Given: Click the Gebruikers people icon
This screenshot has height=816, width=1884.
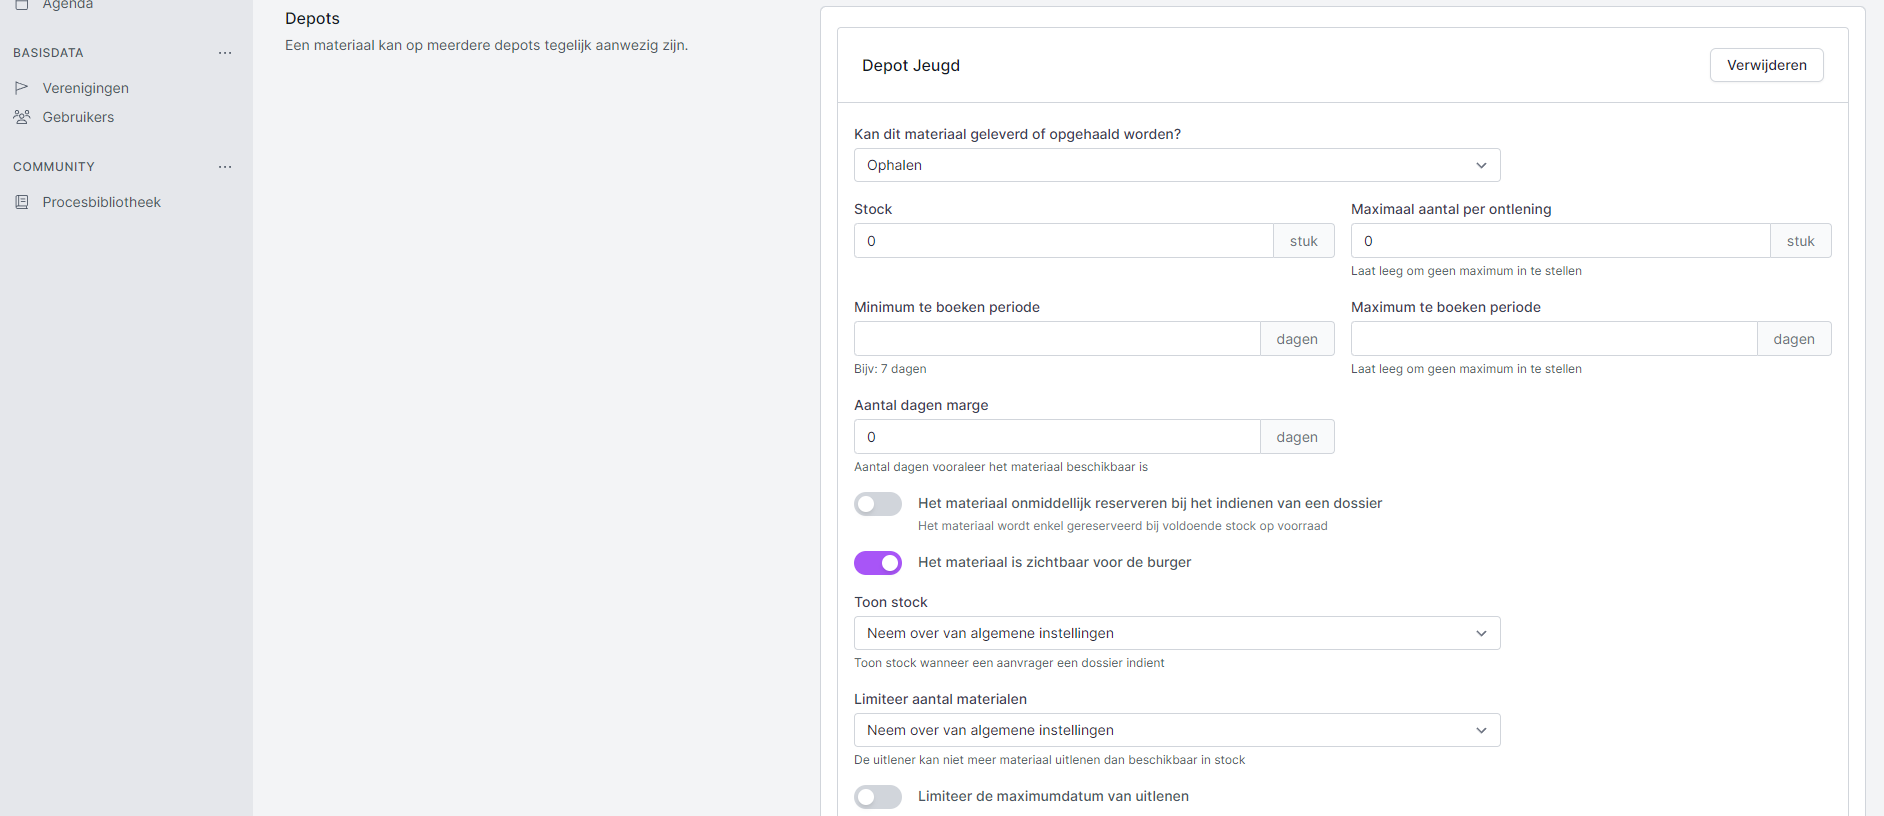Looking at the screenshot, I should click(21, 117).
